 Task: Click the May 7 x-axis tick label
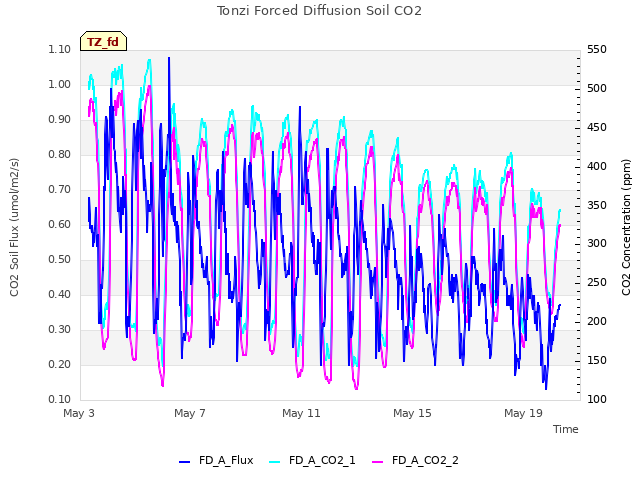coord(190,413)
